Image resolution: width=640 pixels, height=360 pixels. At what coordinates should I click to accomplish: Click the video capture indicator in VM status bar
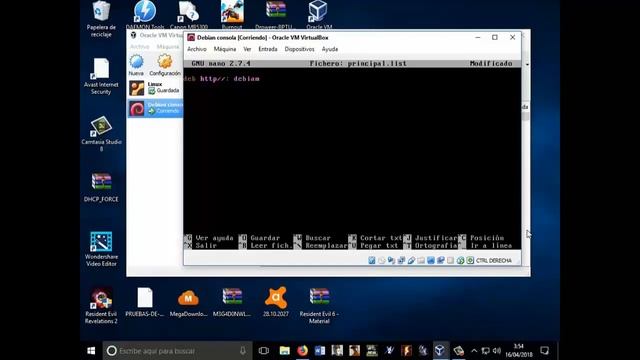point(440,260)
